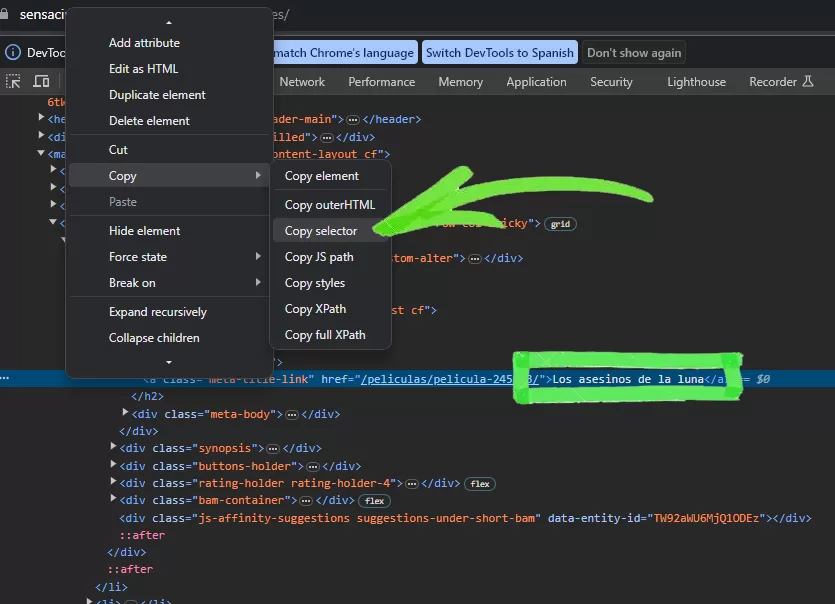835x604 pixels.
Task: Switch to the Application tab
Action: [x=536, y=81]
